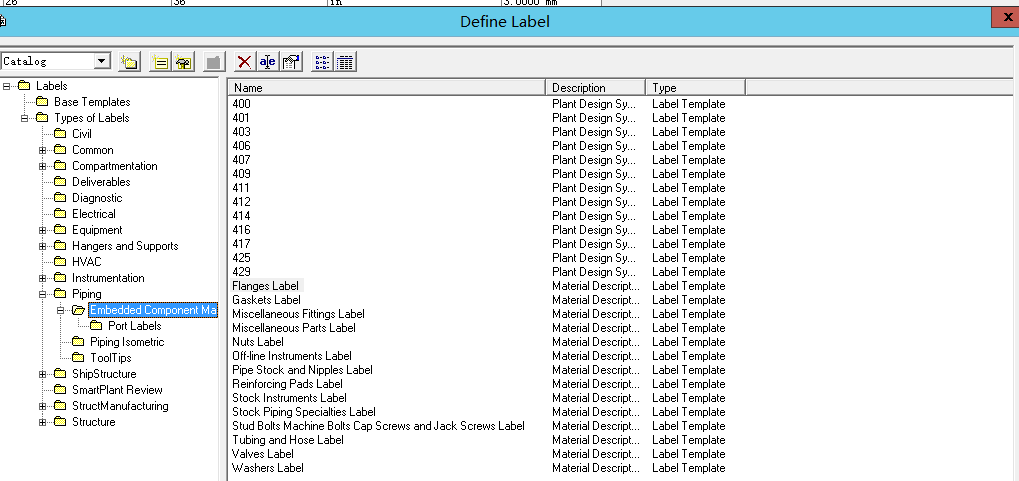This screenshot has width=1019, height=481.
Task: Select the Piping Isometric folder
Action: pyautogui.click(x=127, y=342)
